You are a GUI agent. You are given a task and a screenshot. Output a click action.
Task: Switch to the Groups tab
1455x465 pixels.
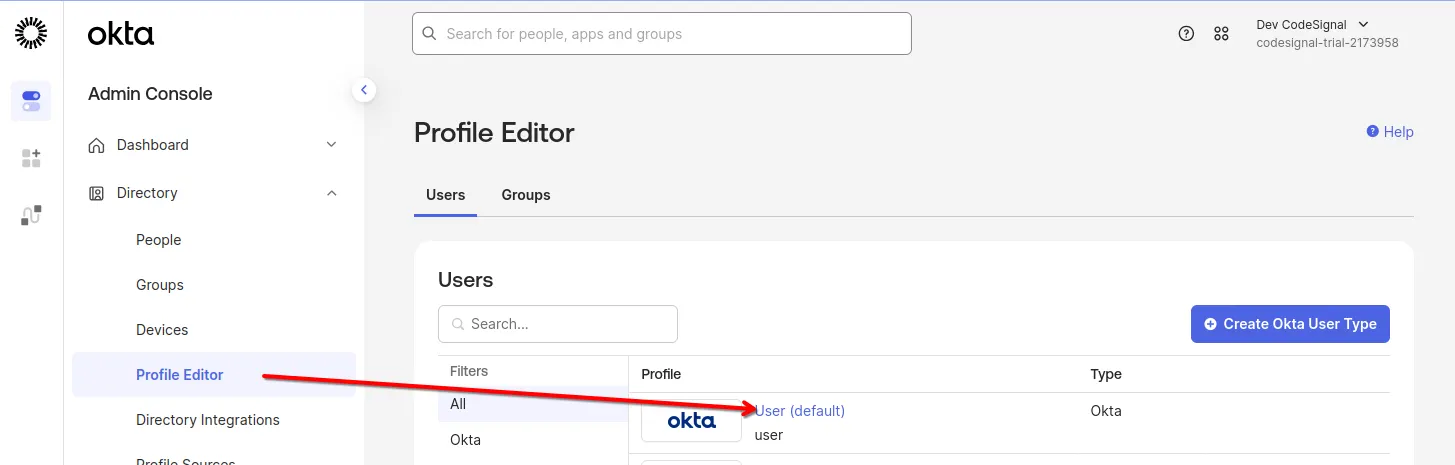[526, 195]
